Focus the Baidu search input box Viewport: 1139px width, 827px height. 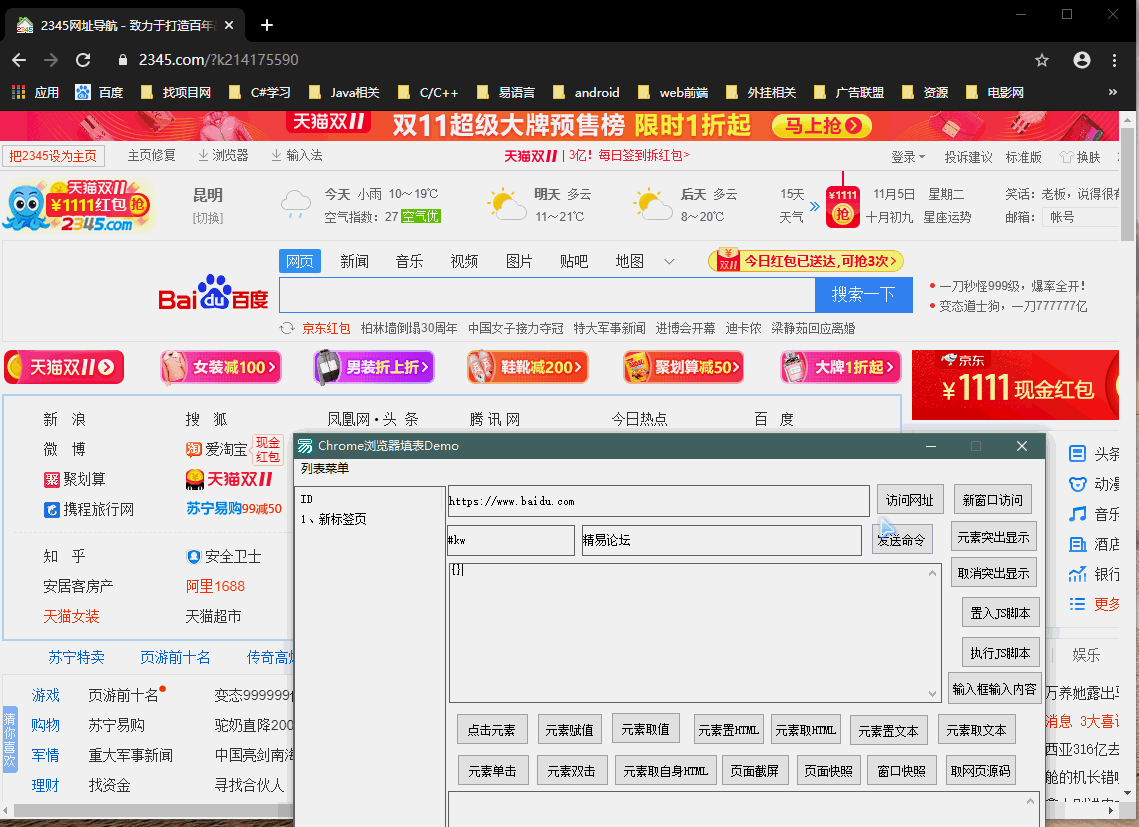pyautogui.click(x=548, y=294)
